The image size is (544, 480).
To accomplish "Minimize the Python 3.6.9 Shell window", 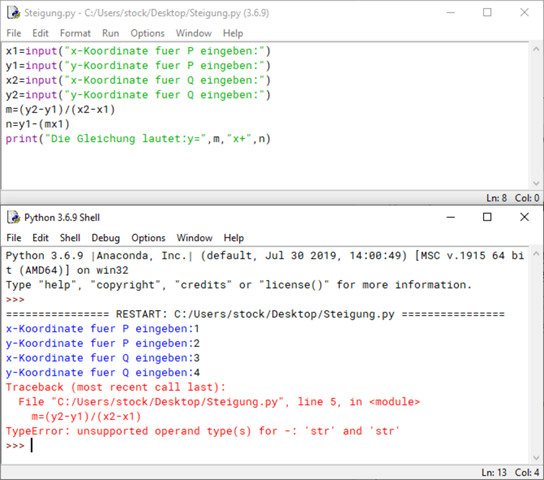I will tap(451, 217).
